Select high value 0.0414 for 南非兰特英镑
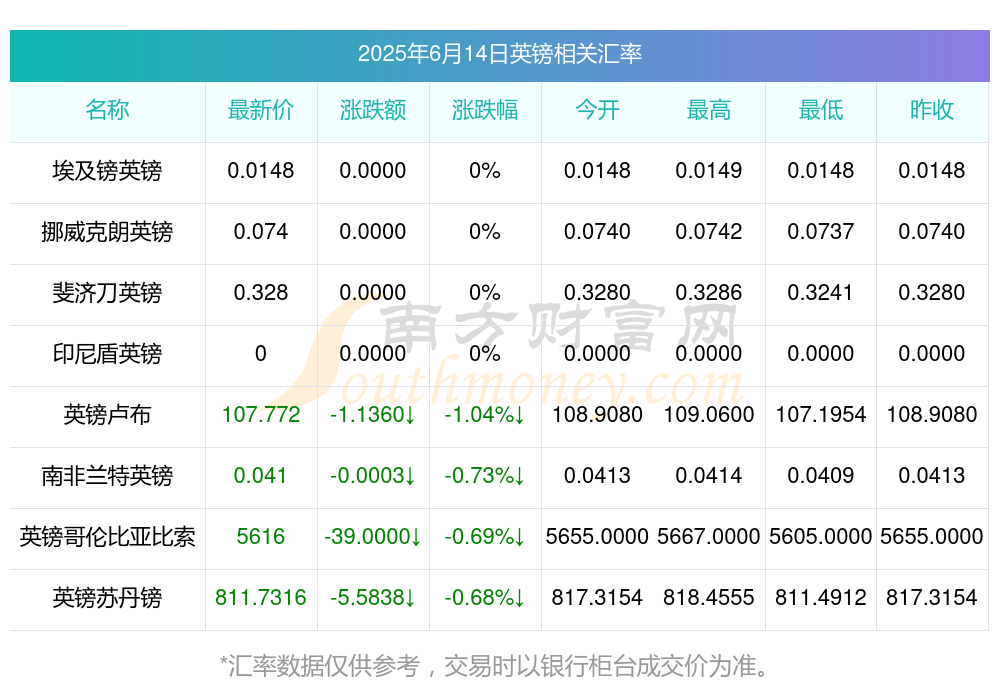 click(x=709, y=475)
